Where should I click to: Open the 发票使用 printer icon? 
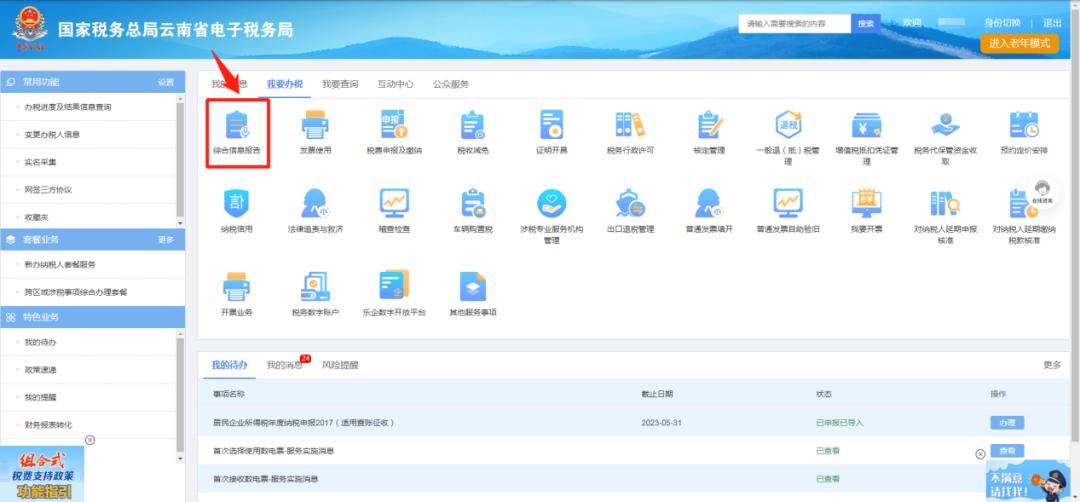pyautogui.click(x=315, y=125)
